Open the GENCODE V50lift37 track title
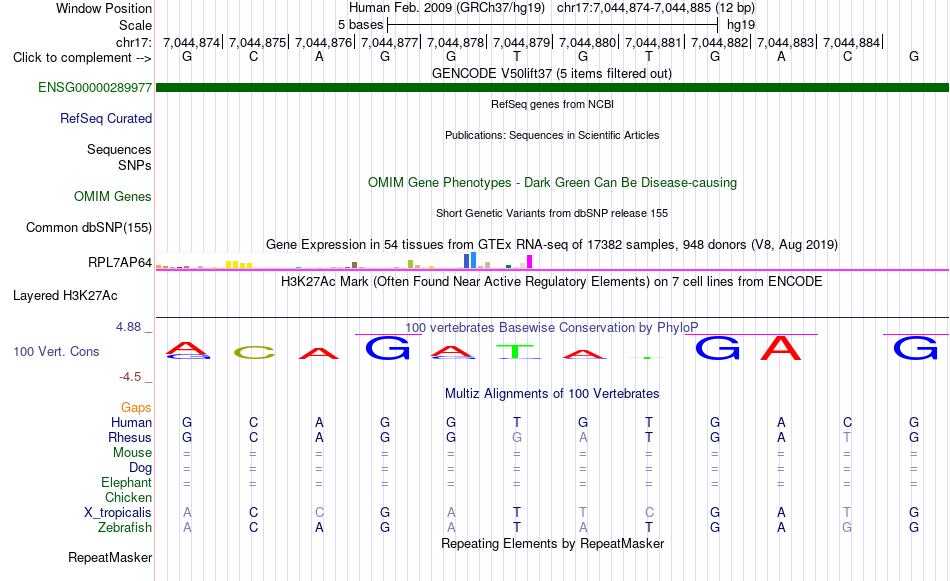The image size is (950, 581). [x=552, y=73]
